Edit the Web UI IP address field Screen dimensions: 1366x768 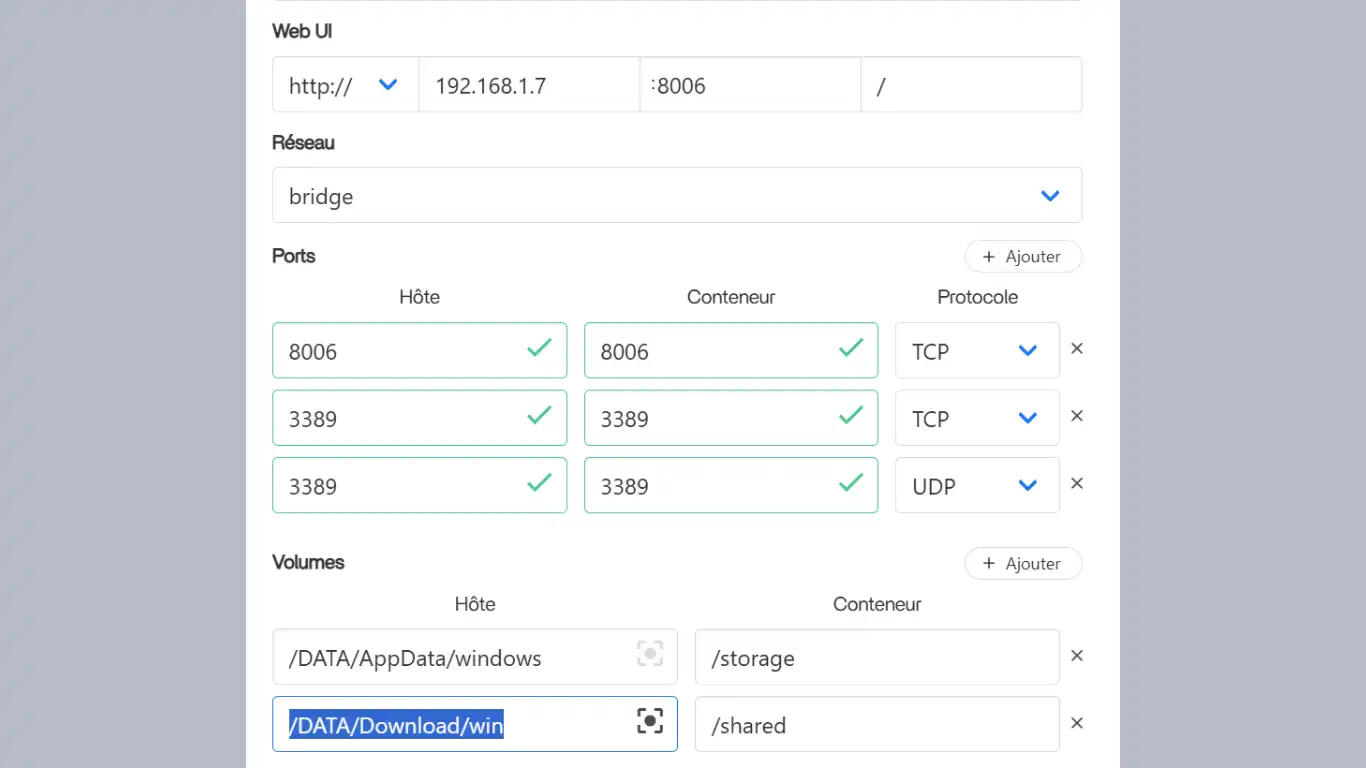(528, 85)
